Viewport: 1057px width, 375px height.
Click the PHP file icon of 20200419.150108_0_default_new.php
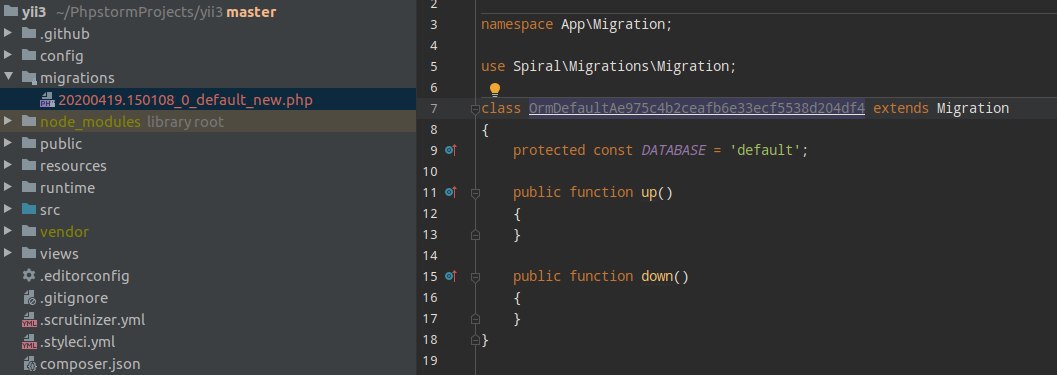click(47, 100)
